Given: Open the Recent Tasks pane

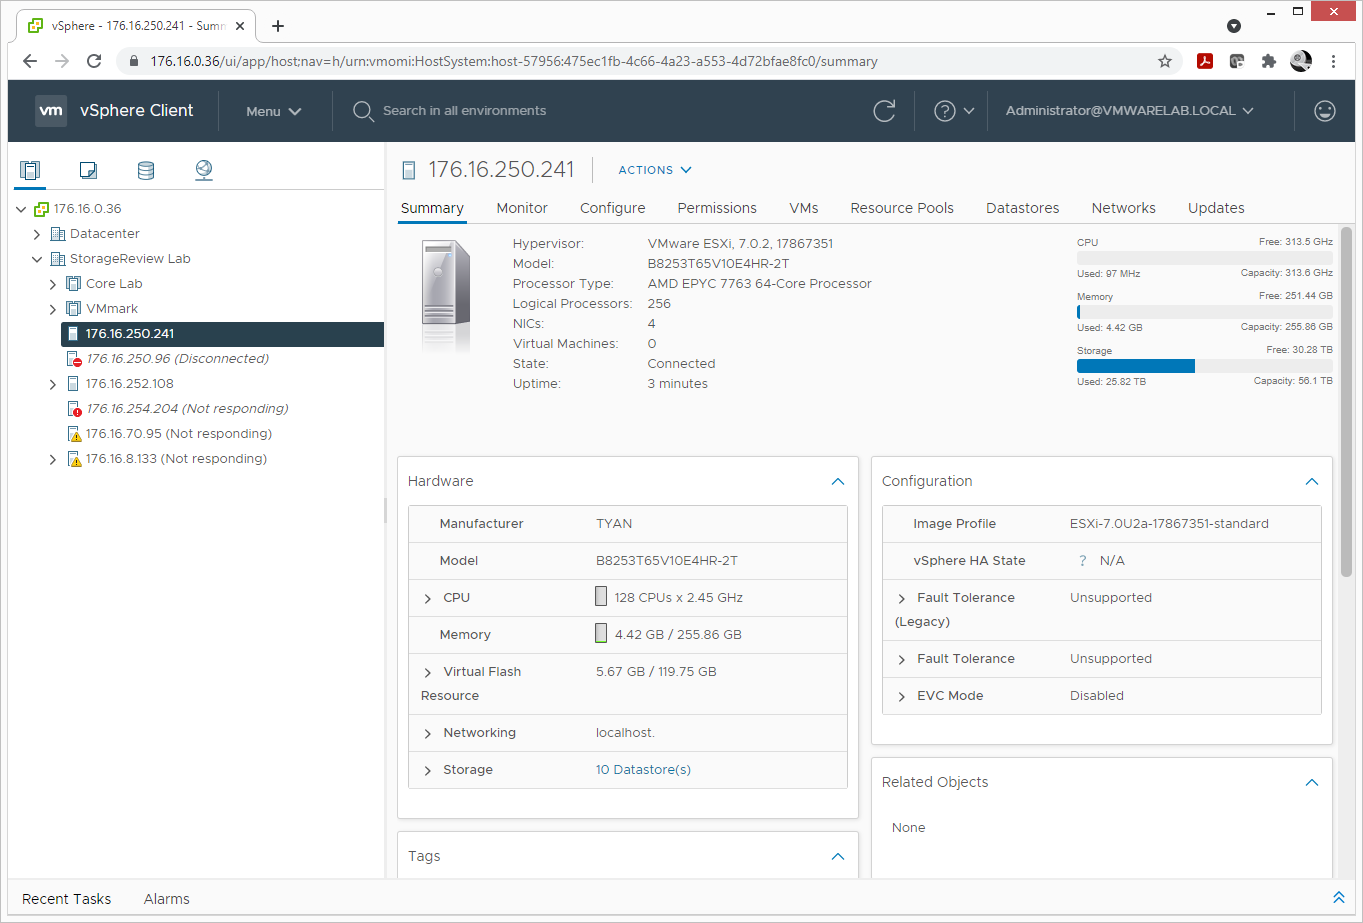Looking at the screenshot, I should [67, 899].
